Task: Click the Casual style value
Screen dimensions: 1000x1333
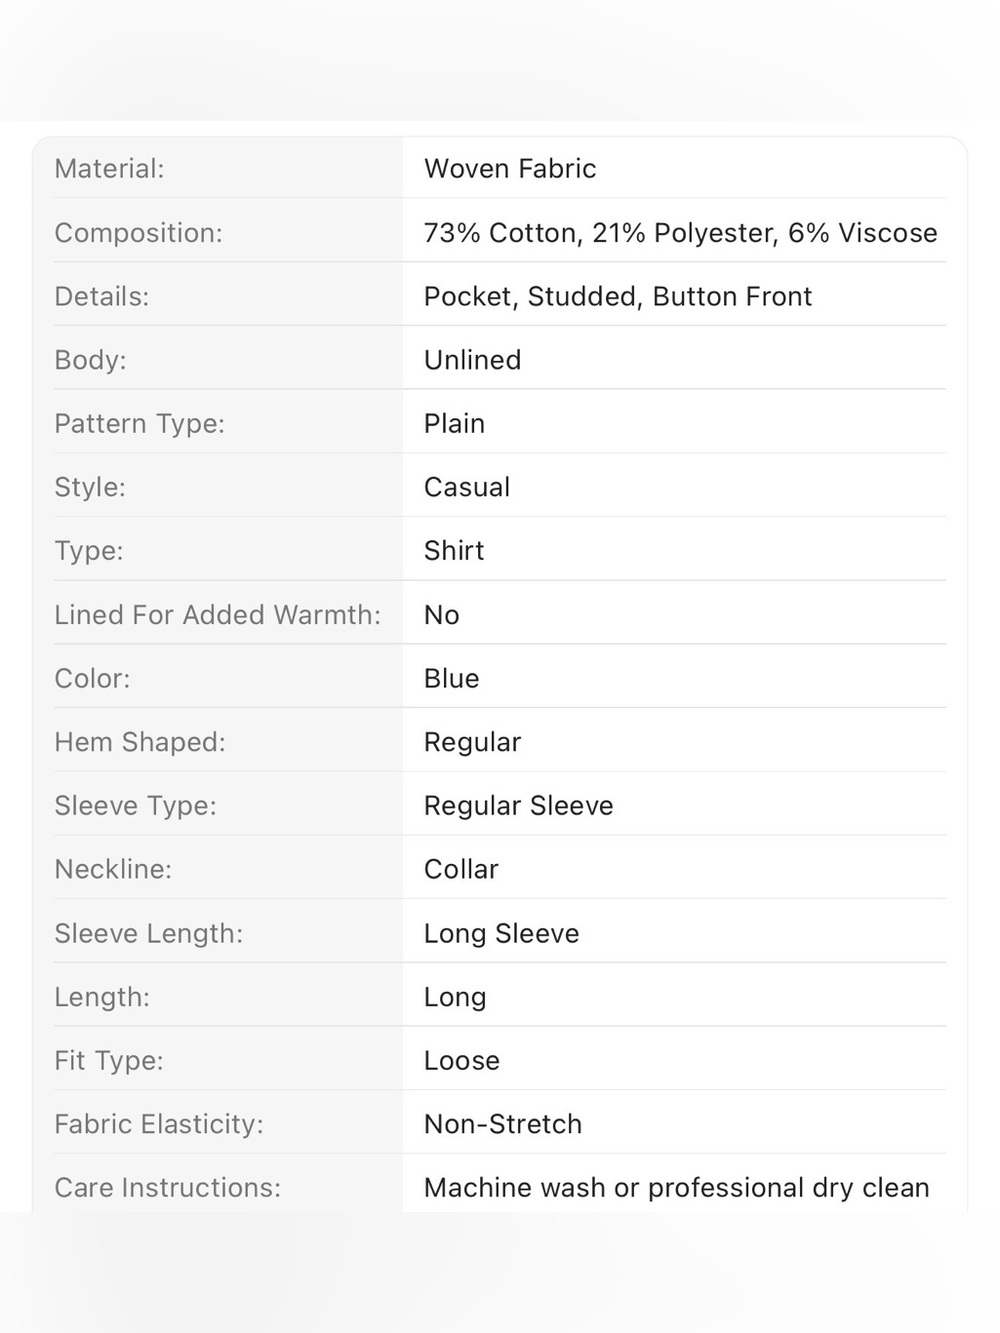Action: tap(467, 487)
